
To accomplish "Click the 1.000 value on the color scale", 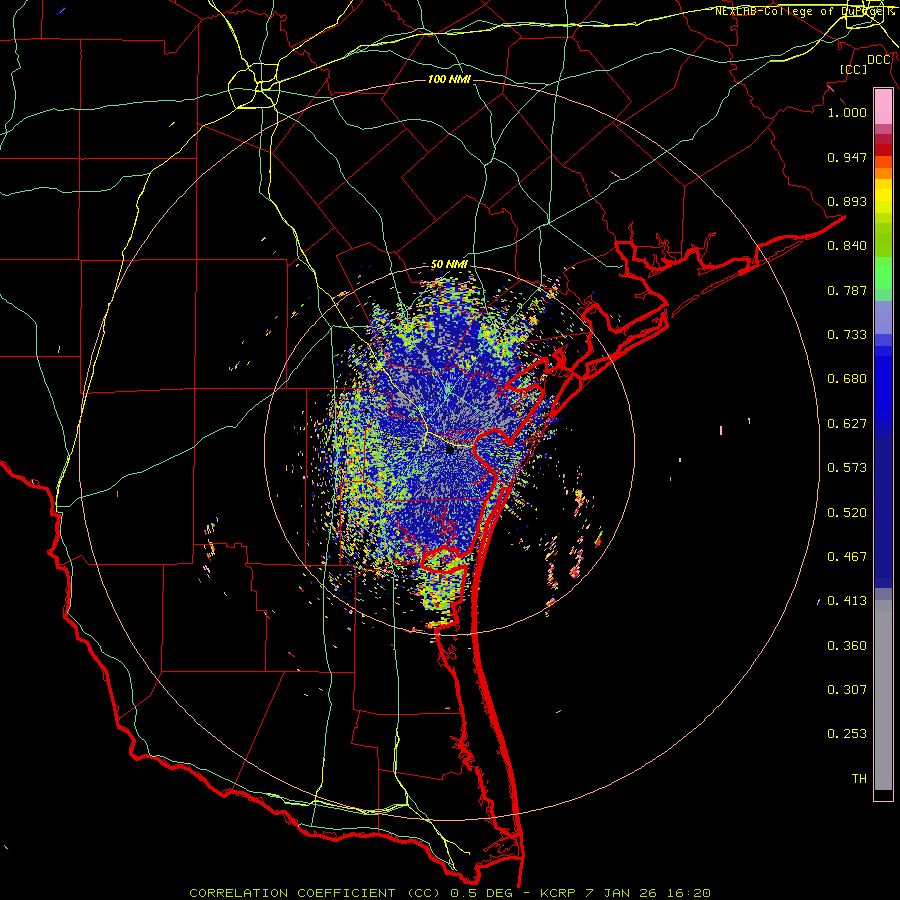I will tap(847, 112).
